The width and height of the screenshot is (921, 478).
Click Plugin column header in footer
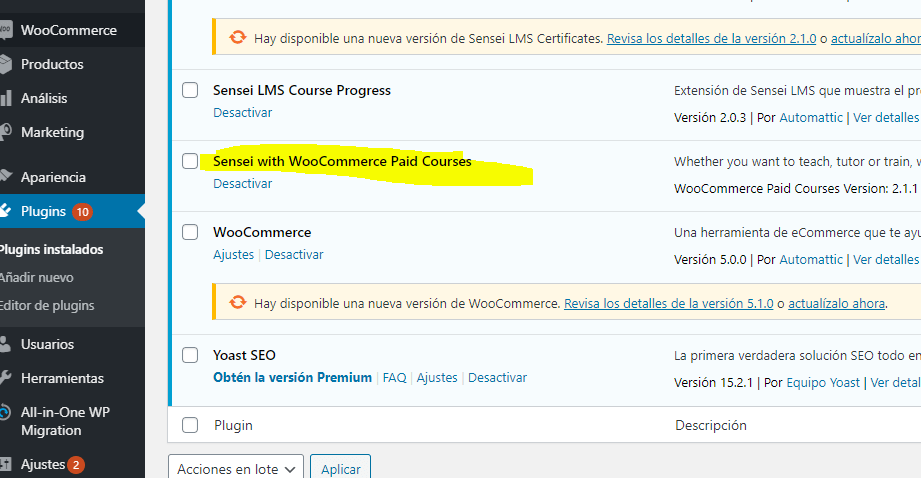point(233,425)
